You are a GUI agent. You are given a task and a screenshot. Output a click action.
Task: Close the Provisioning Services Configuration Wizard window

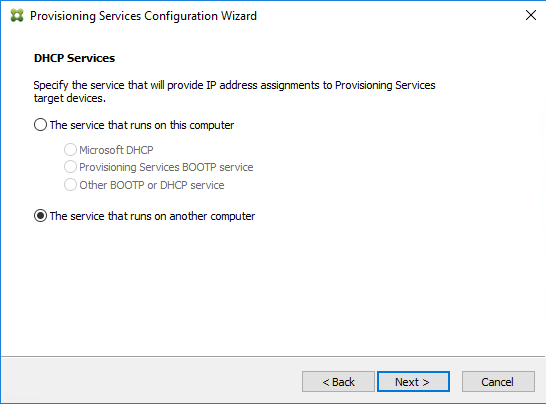point(531,15)
